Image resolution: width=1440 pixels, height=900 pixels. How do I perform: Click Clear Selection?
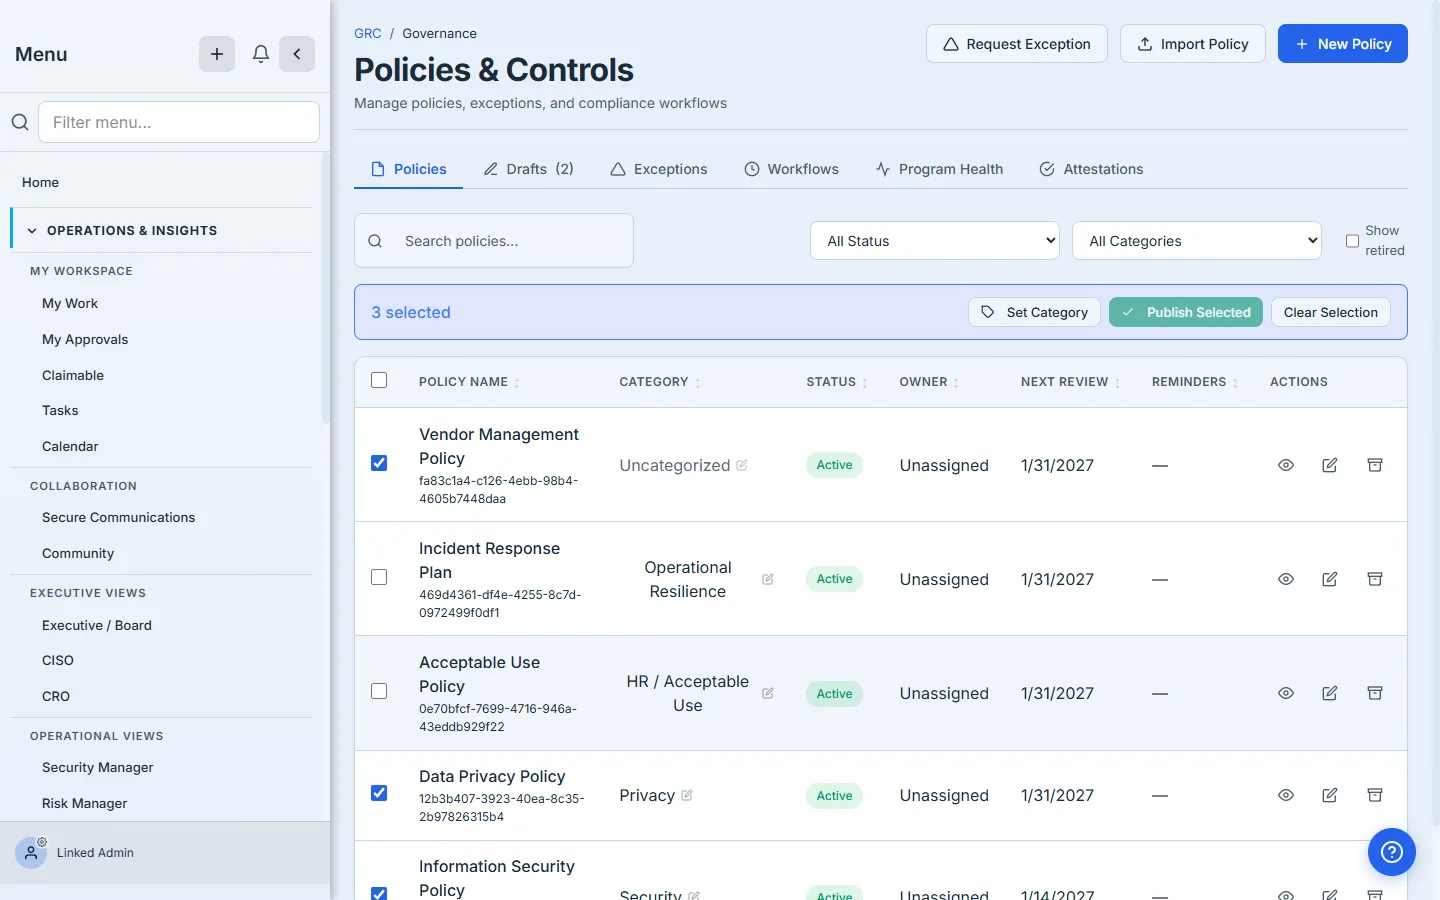pyautogui.click(x=1331, y=312)
